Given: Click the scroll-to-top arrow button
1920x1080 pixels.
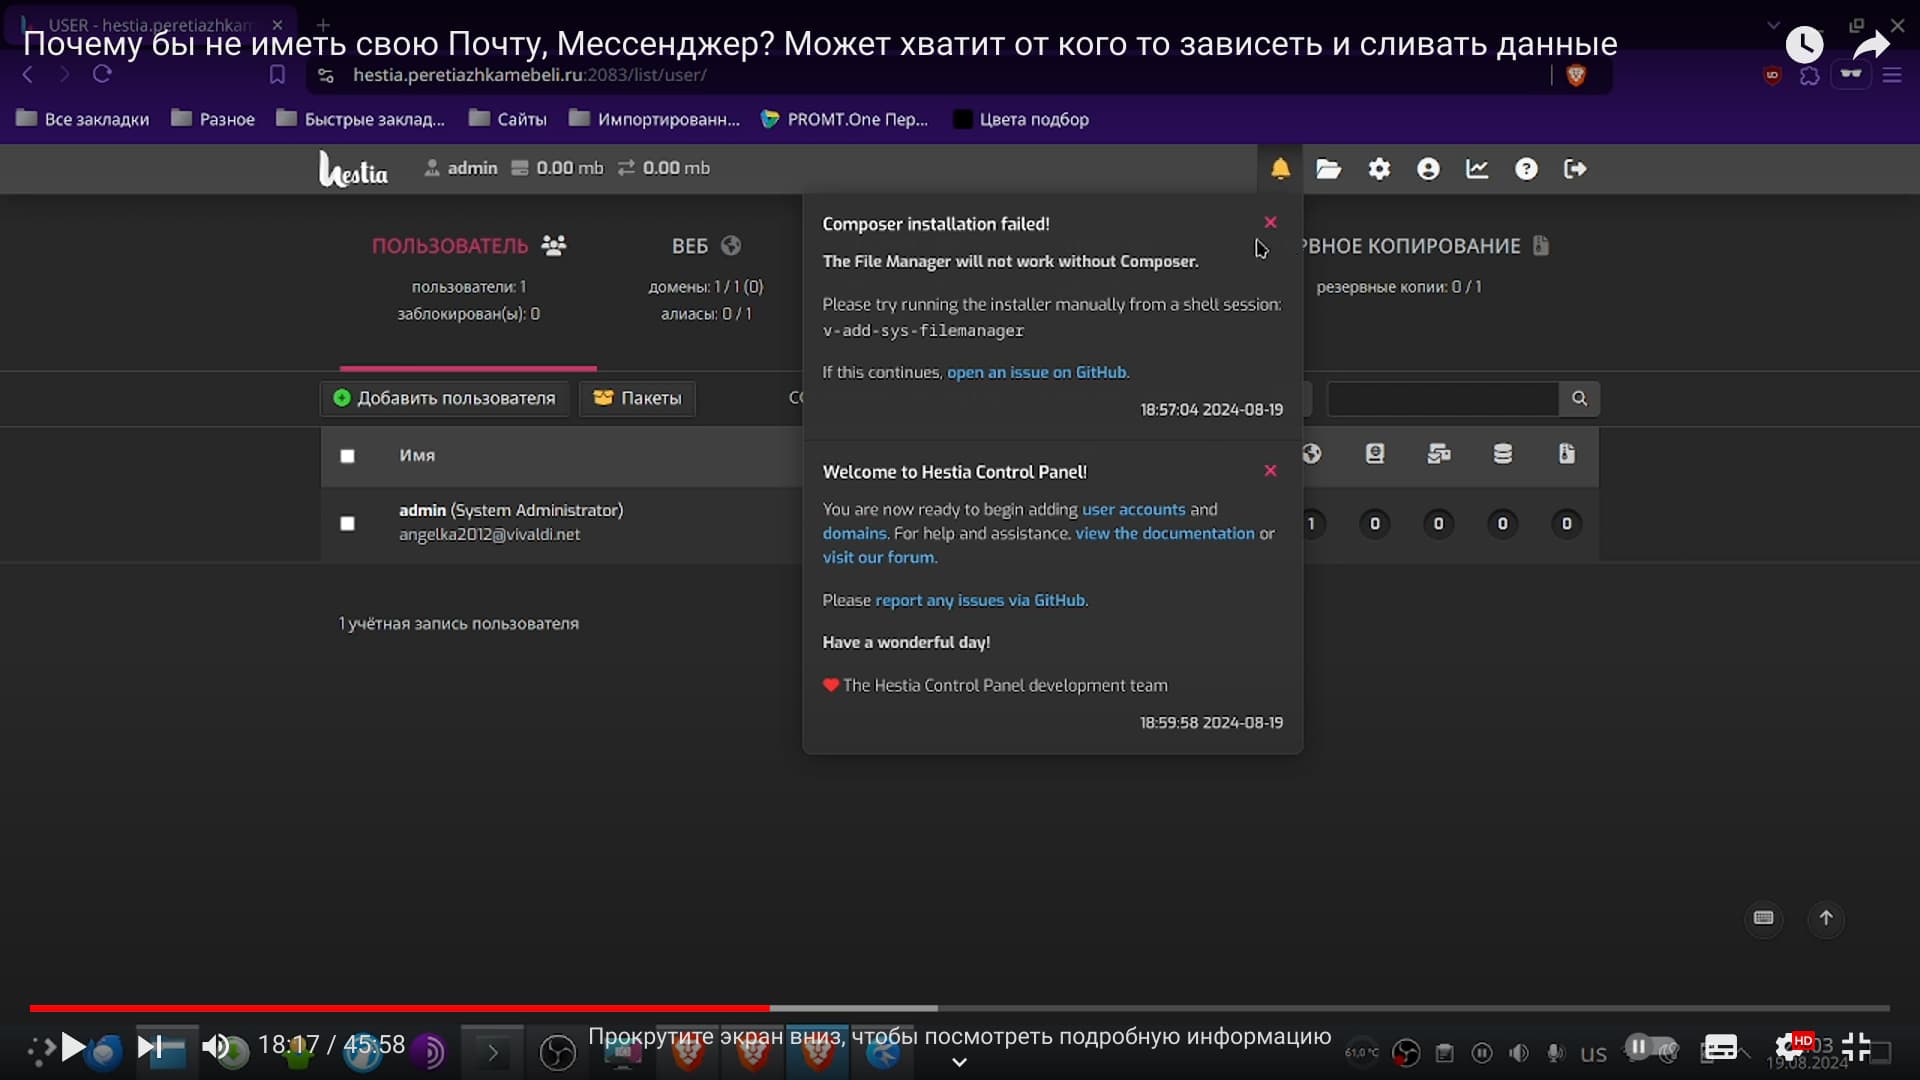Looking at the screenshot, I should [x=1826, y=918].
